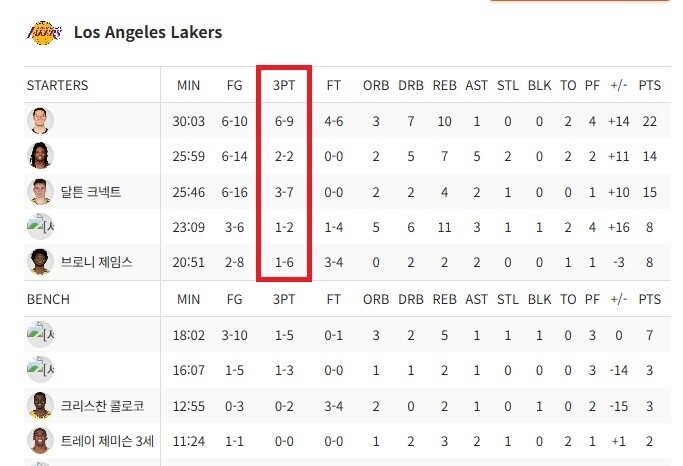Screen dimensions: 683x466
Task: Click the Los Angeles Lakers team logo
Action: click(43, 33)
